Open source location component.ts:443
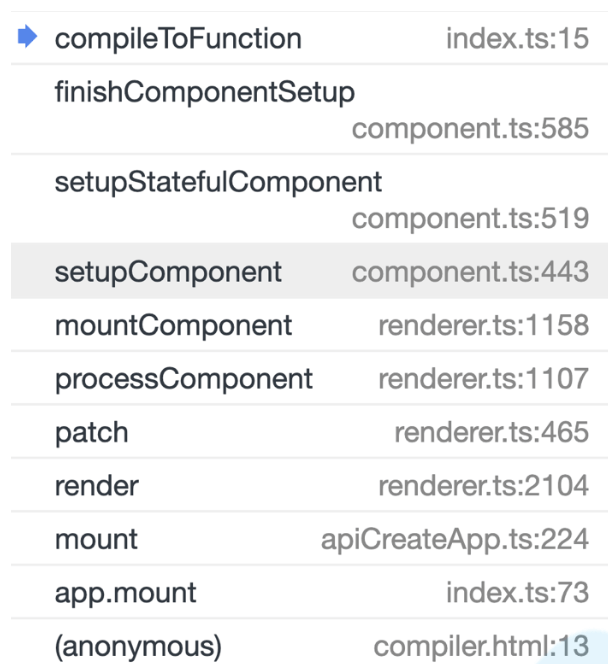Screen dimensions: 608x664 [470, 272]
